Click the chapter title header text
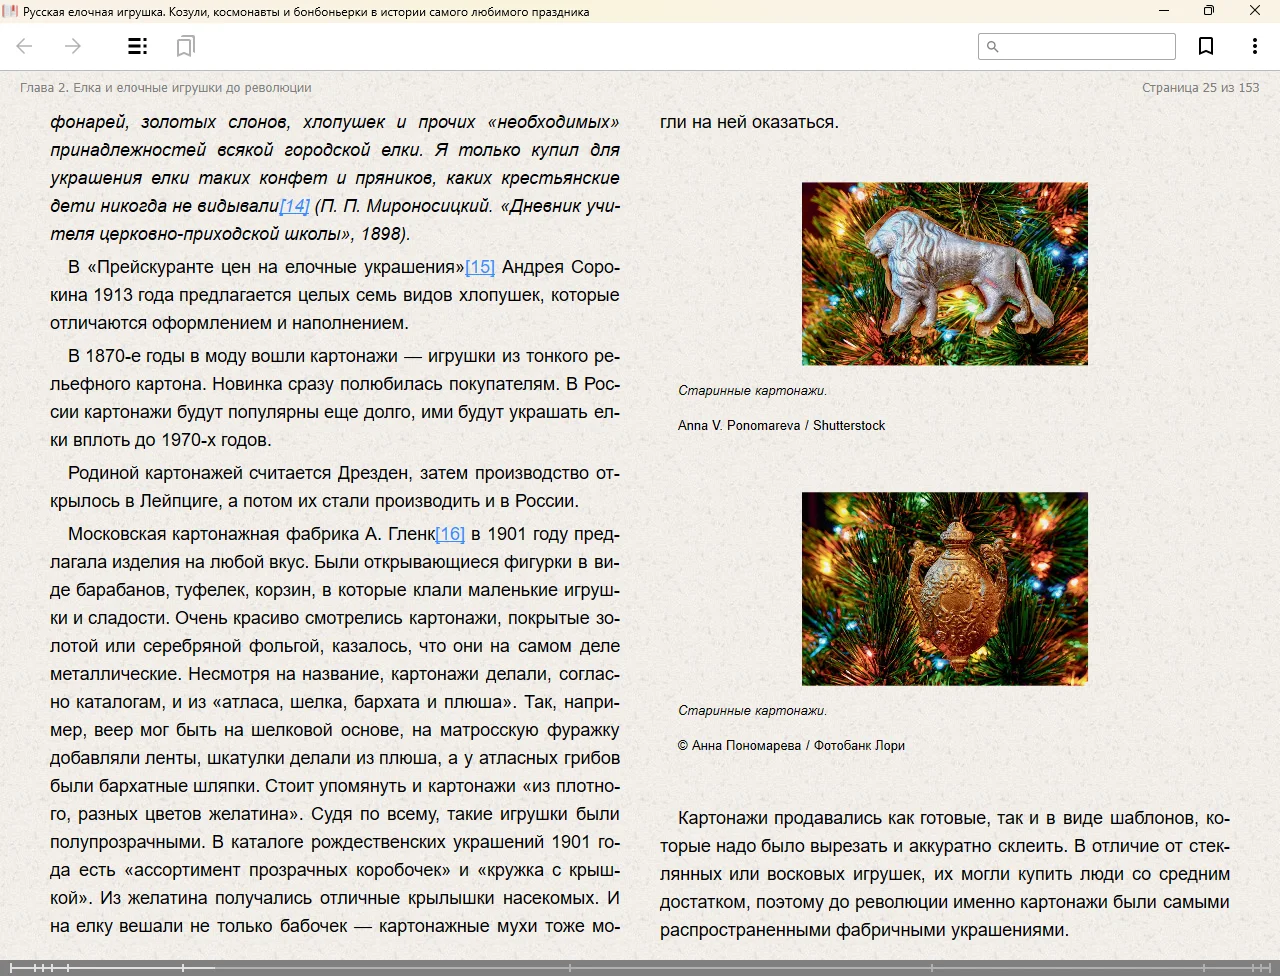 [166, 88]
